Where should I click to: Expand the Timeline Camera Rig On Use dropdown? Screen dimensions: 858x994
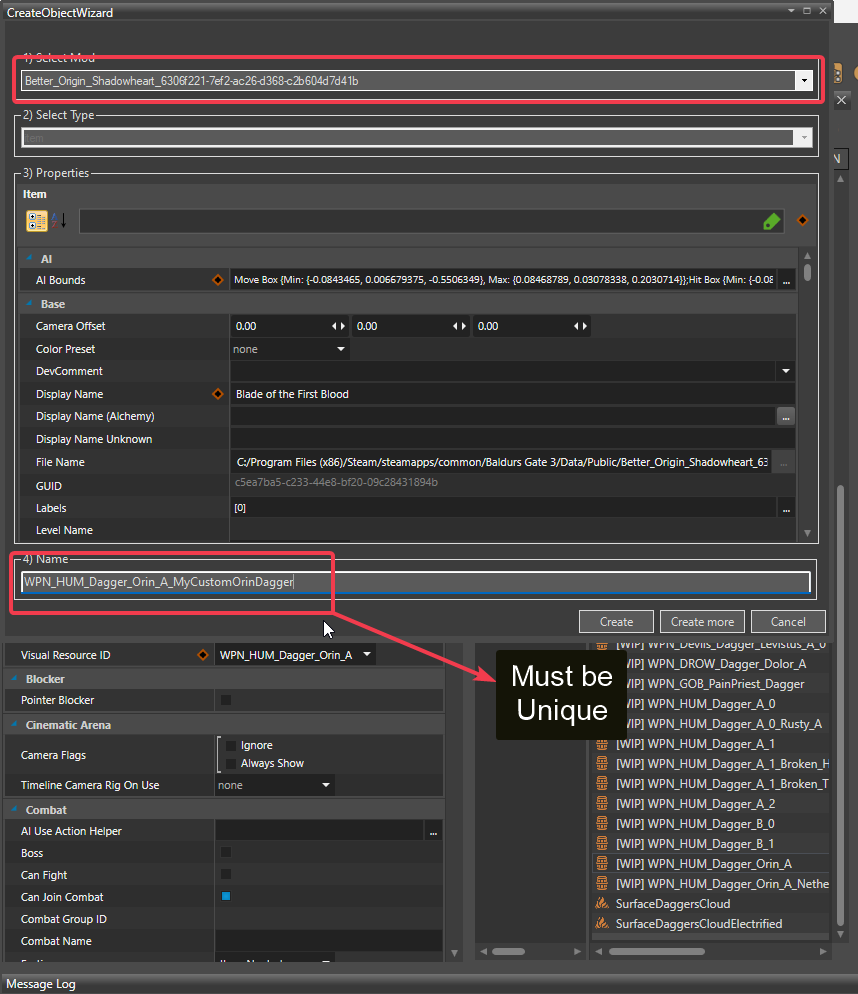326,785
